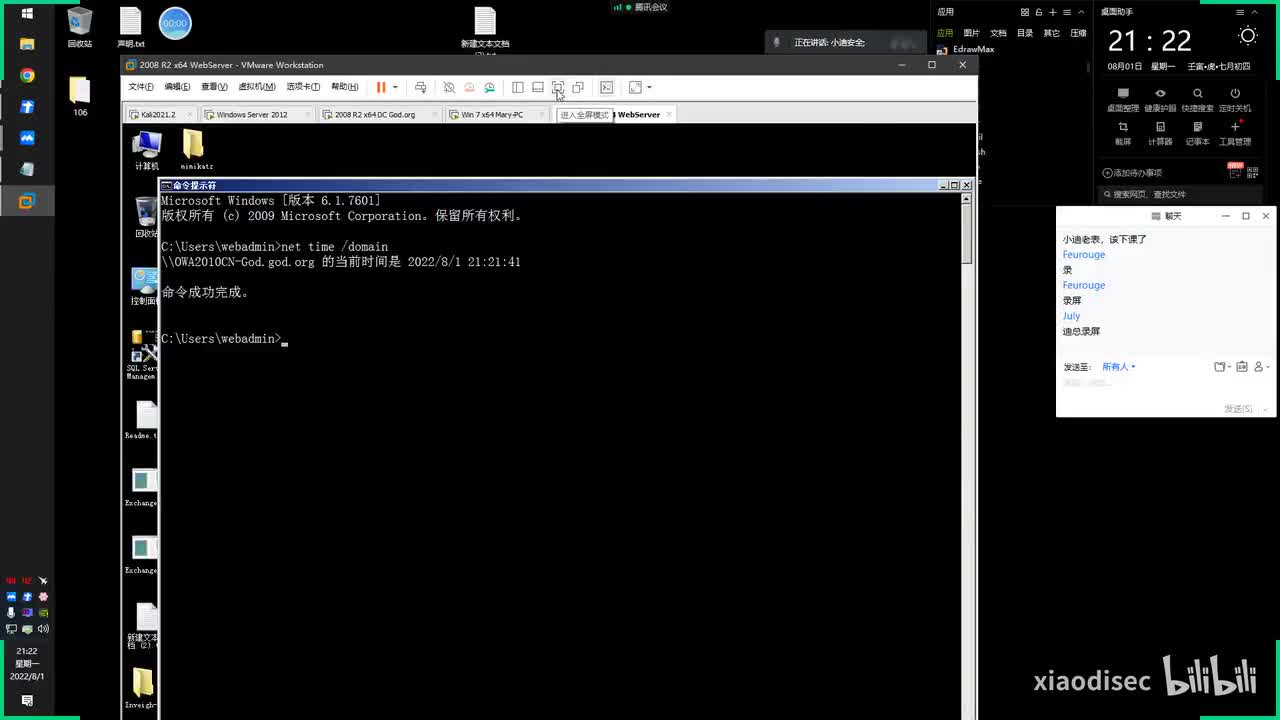Image resolution: width=1280 pixels, height=720 pixels.
Task: Click the 发送(S) send button in chat
Action: click(x=1238, y=409)
